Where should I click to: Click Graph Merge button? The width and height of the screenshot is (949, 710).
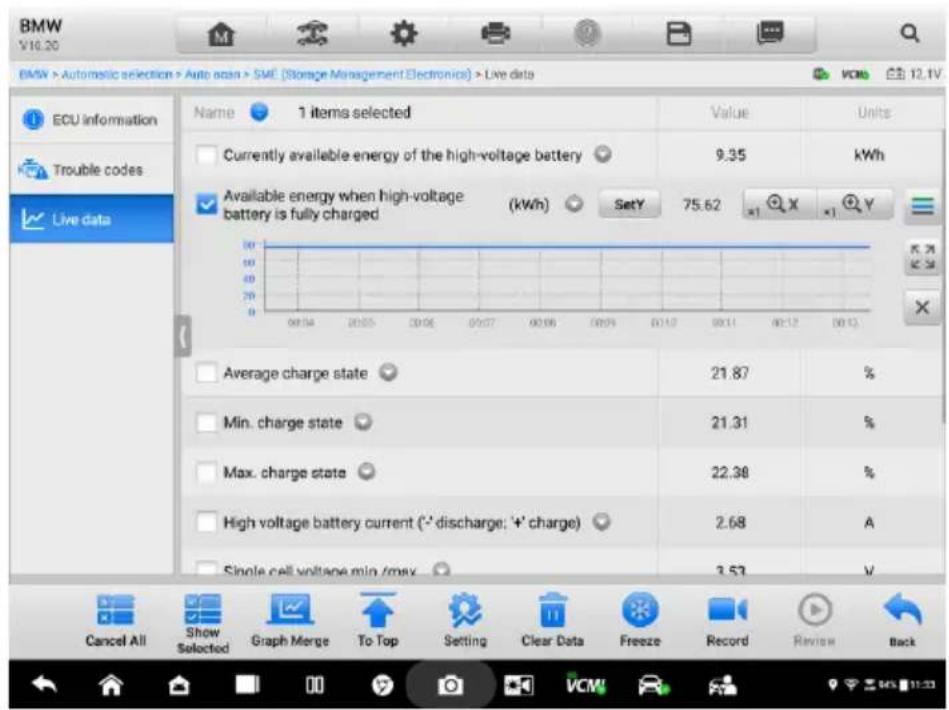click(x=290, y=620)
